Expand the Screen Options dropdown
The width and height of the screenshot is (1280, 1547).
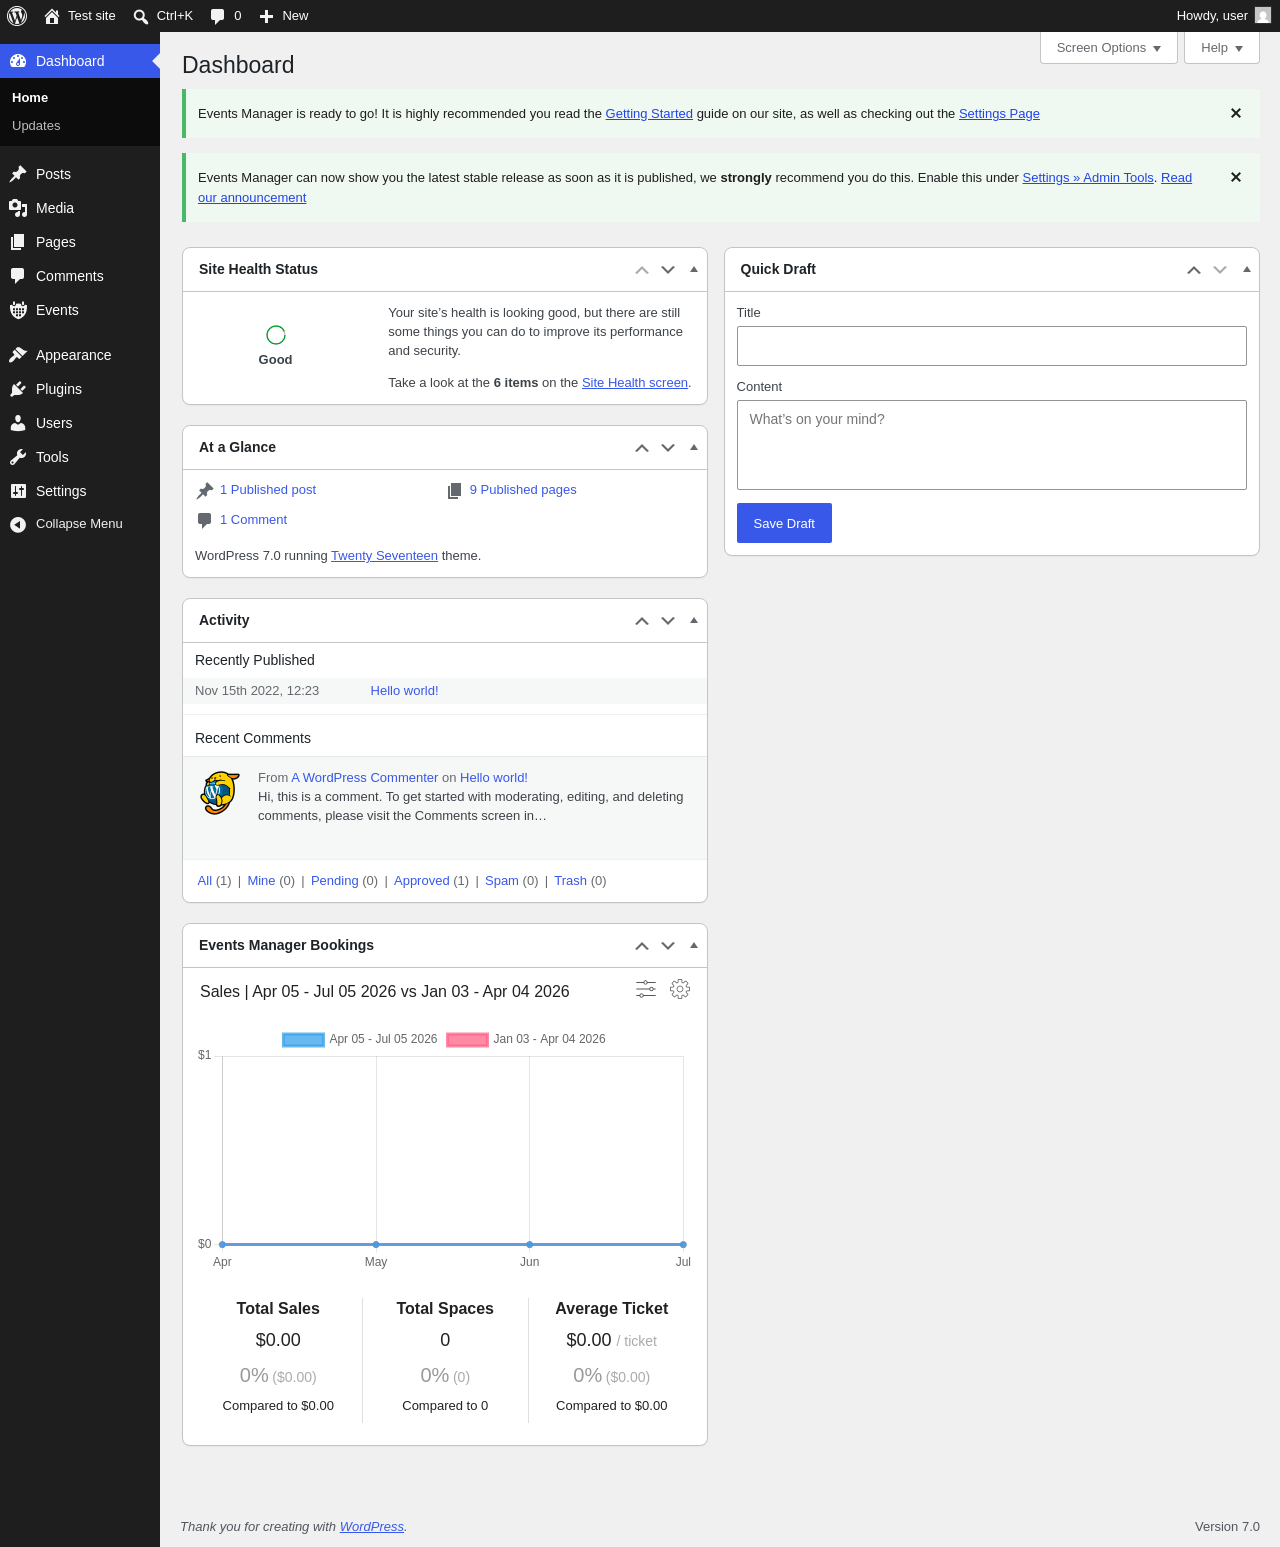pyautogui.click(x=1109, y=48)
